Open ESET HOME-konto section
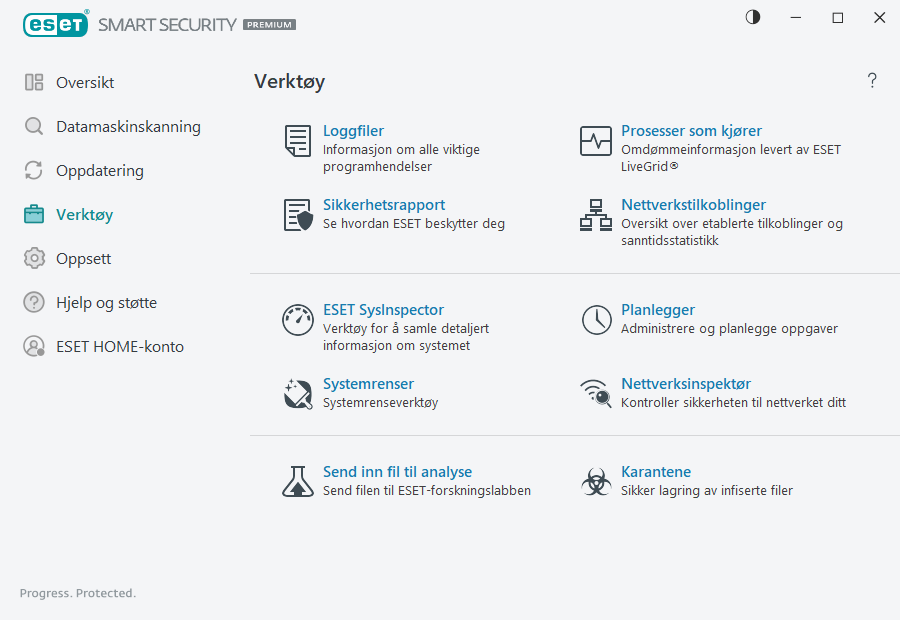This screenshot has height=620, width=900. [x=119, y=347]
